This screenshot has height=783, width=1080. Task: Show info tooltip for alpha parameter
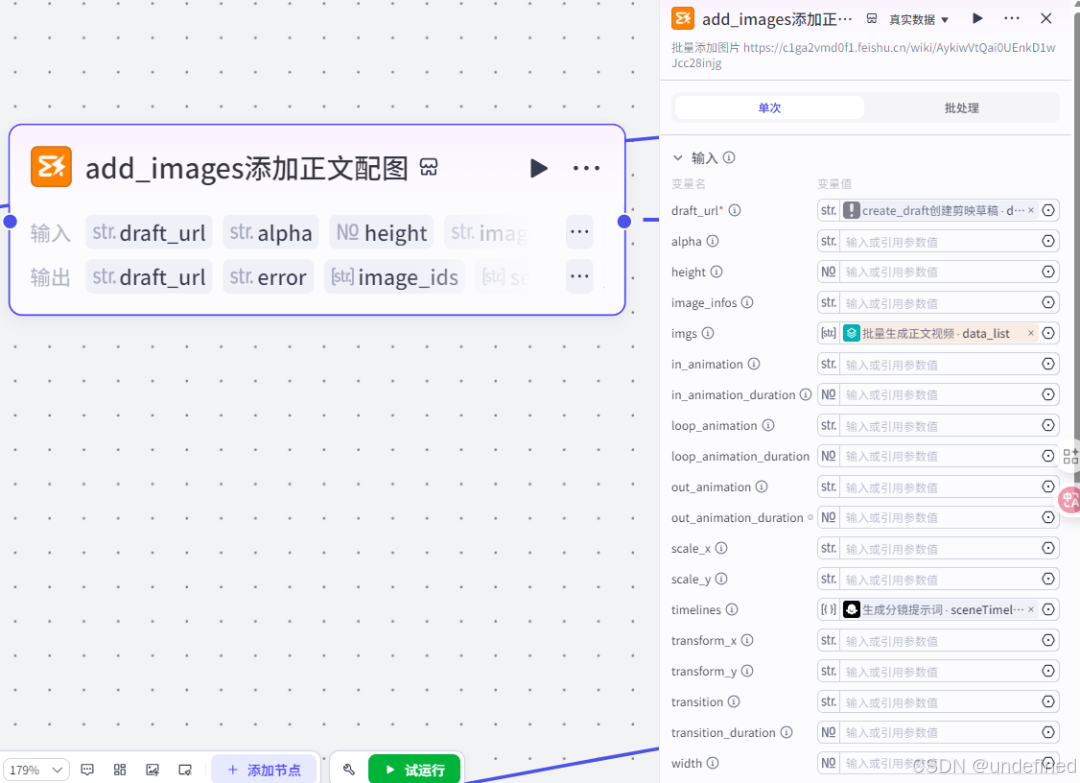pyautogui.click(x=712, y=241)
